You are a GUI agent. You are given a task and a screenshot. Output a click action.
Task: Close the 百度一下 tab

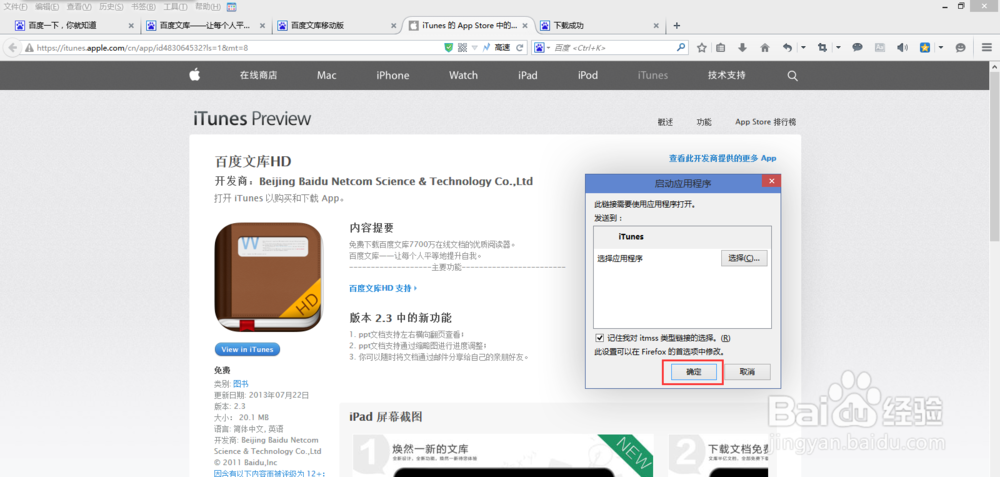131,26
